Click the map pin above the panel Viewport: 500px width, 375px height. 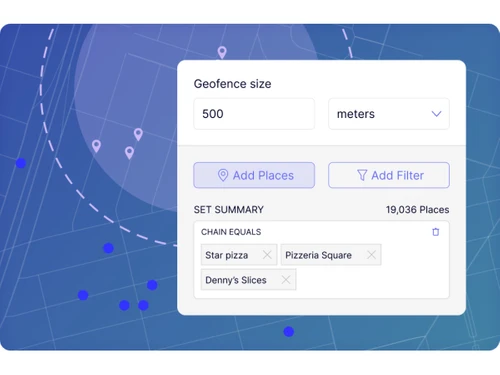(222, 53)
